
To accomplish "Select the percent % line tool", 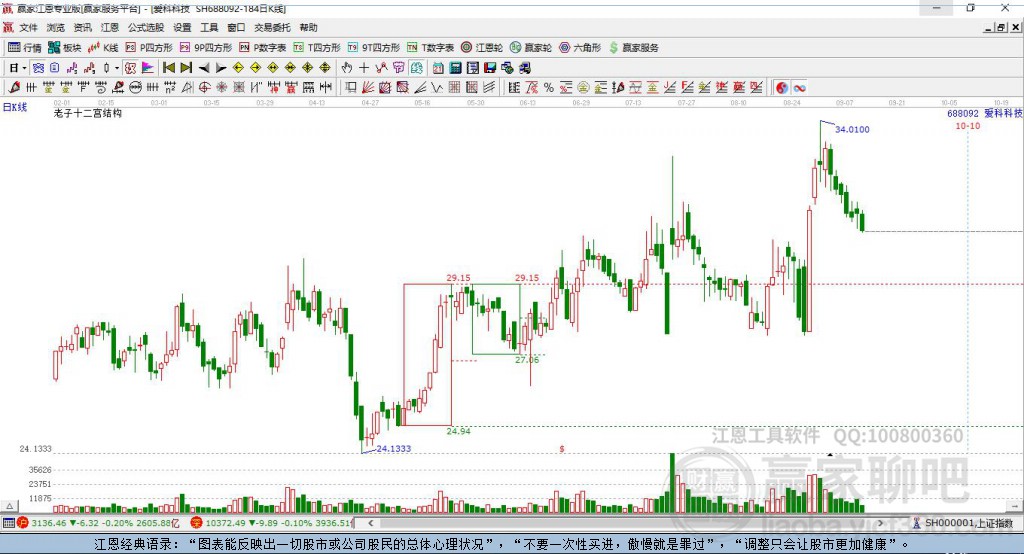I will coord(549,87).
